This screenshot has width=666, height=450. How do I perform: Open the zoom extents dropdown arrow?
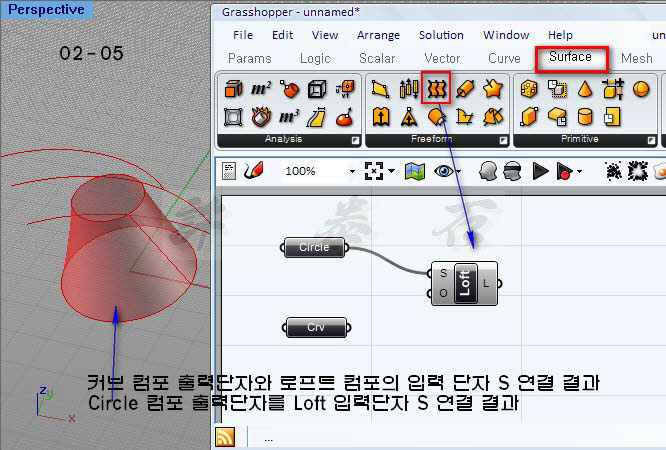pos(391,171)
